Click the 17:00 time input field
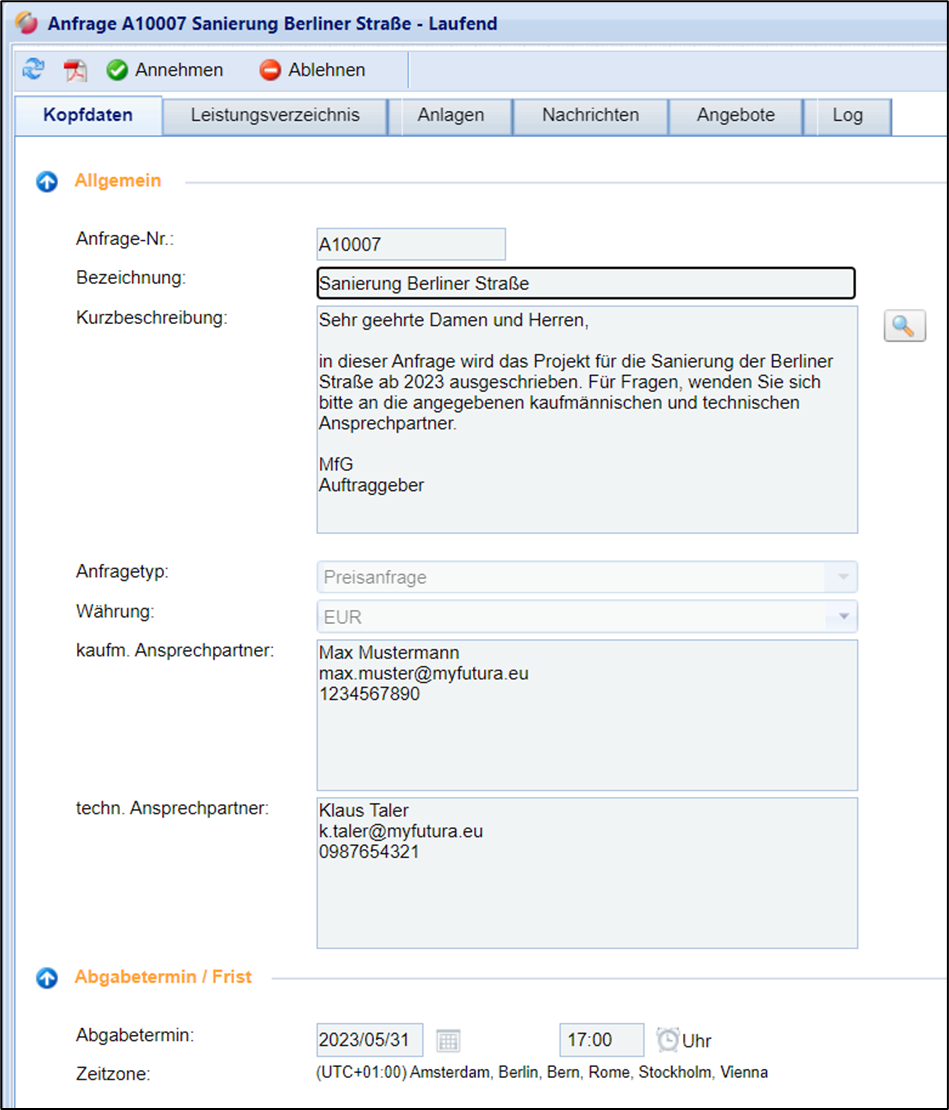This screenshot has width=949, height=1110. (601, 1040)
